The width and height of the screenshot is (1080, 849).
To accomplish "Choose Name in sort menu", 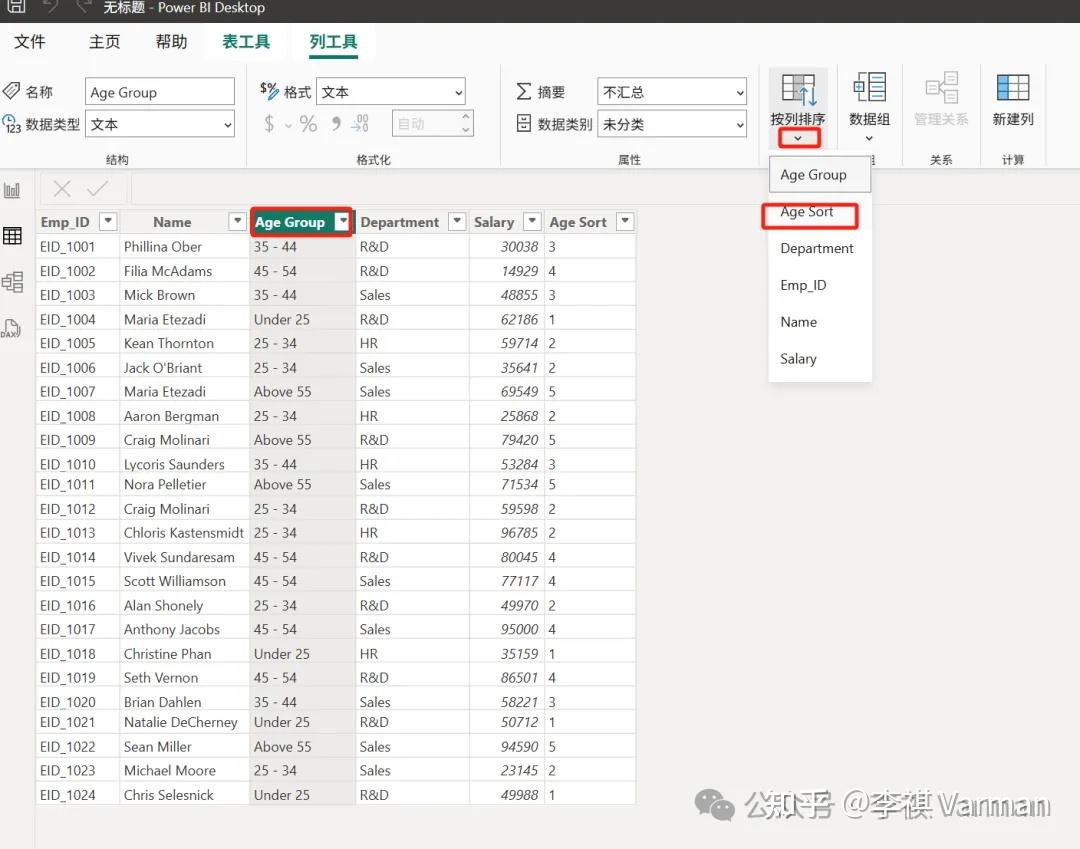I will pyautogui.click(x=820, y=322).
